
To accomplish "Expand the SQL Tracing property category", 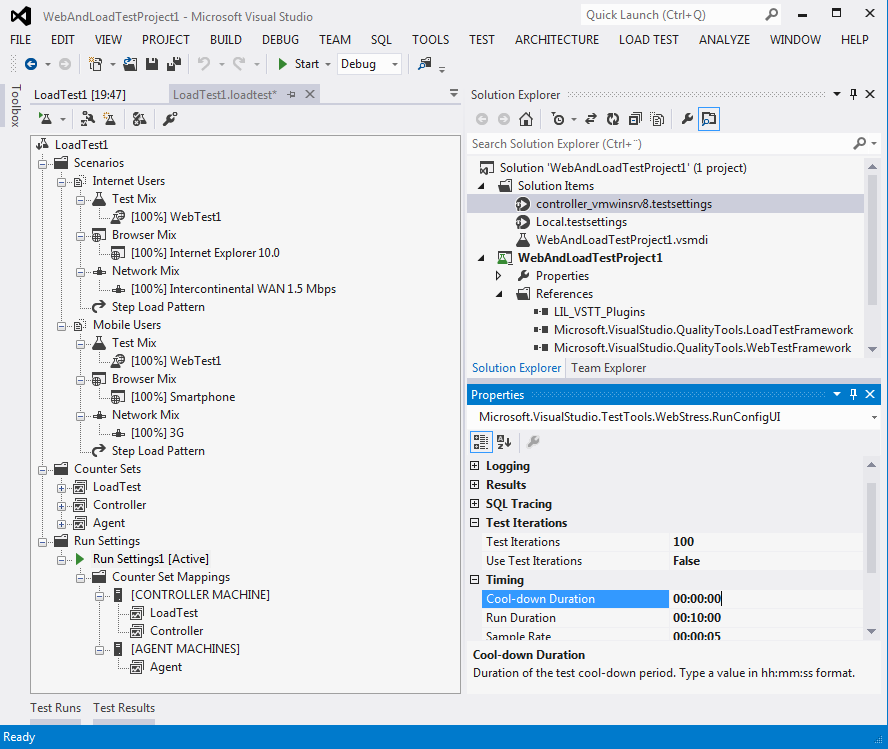I will [475, 504].
